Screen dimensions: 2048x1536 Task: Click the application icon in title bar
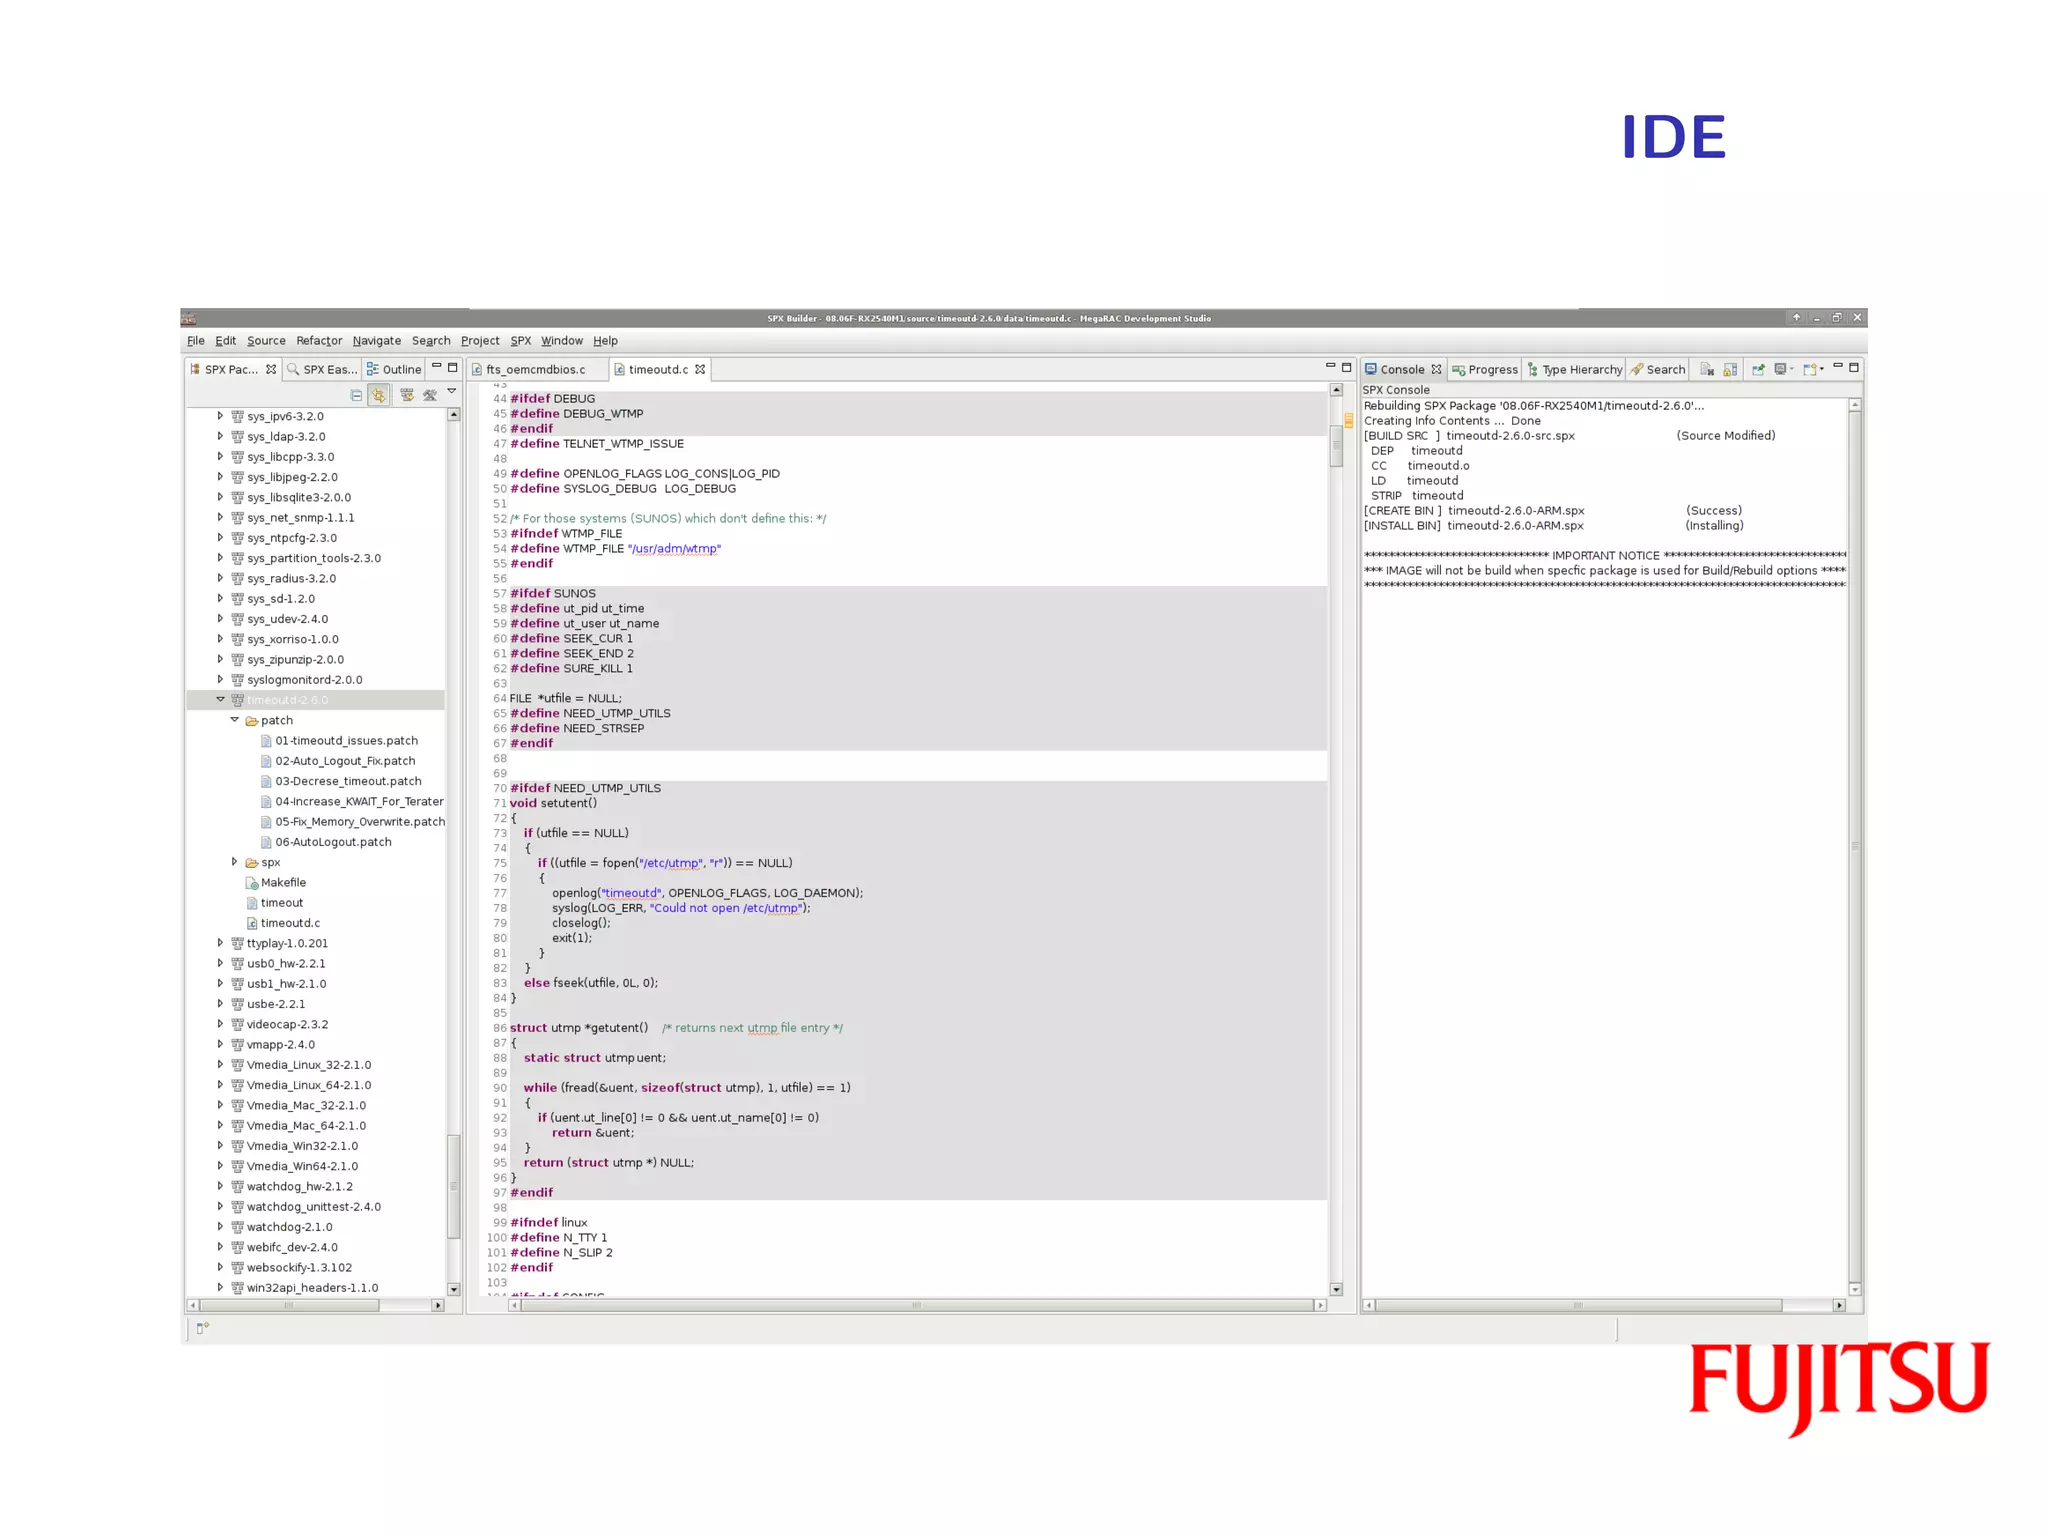pyautogui.click(x=189, y=319)
